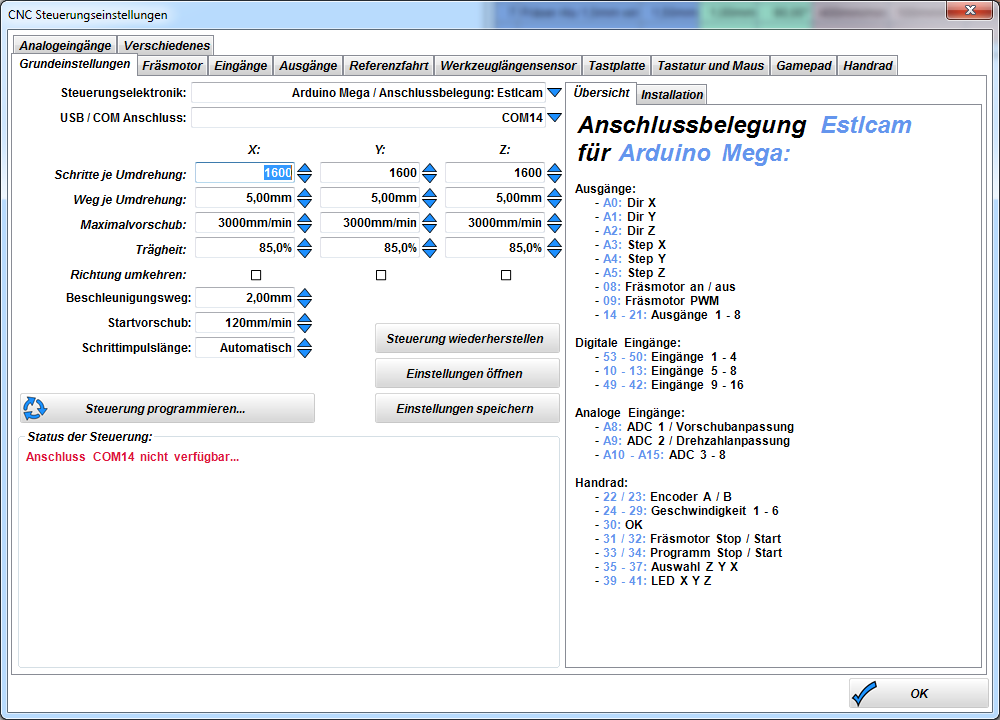Click the stepper arrows for Schritte je Umdrehung Y

pyautogui.click(x=430, y=173)
